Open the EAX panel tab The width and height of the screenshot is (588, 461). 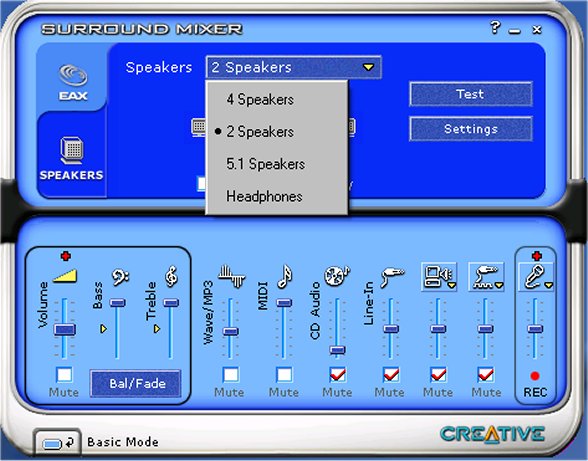click(x=73, y=82)
